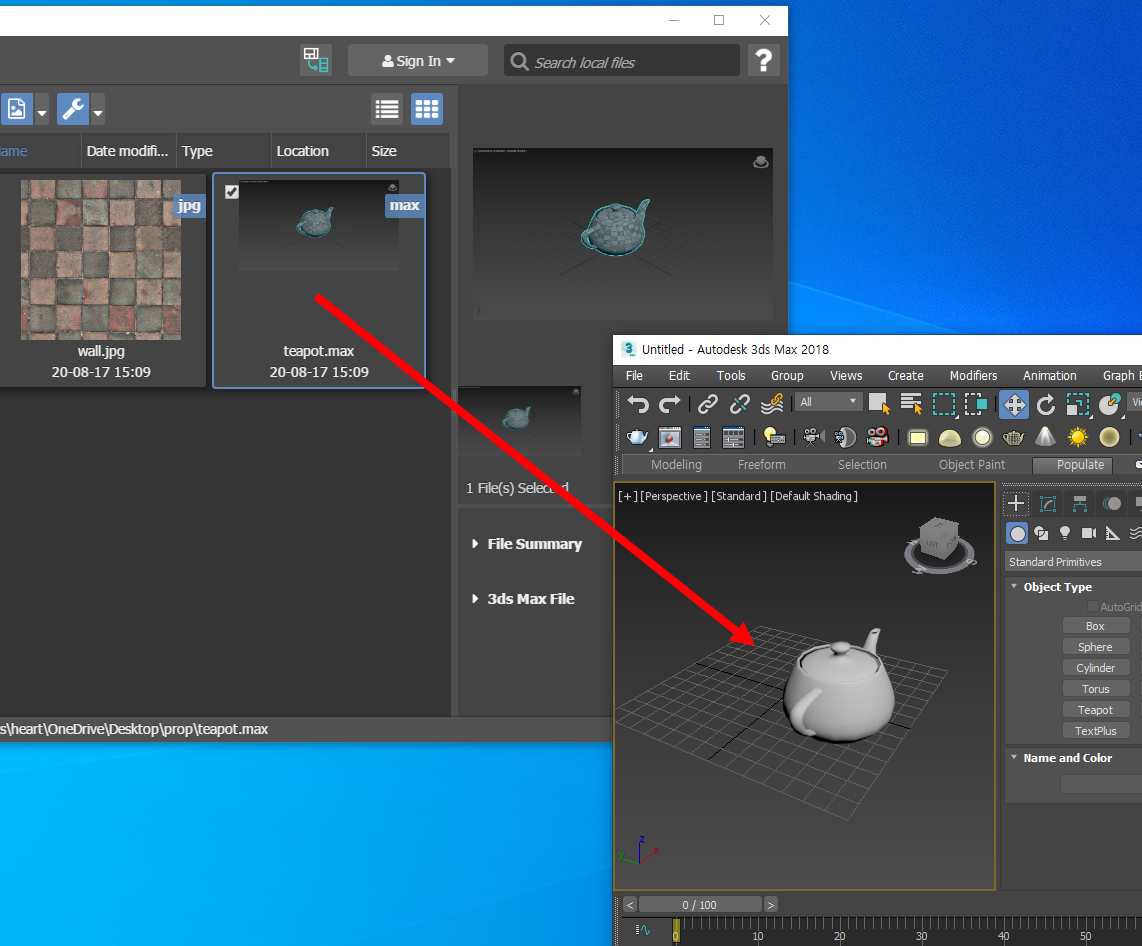
Task: Open the Hierarchy panel tab
Action: (x=1079, y=503)
